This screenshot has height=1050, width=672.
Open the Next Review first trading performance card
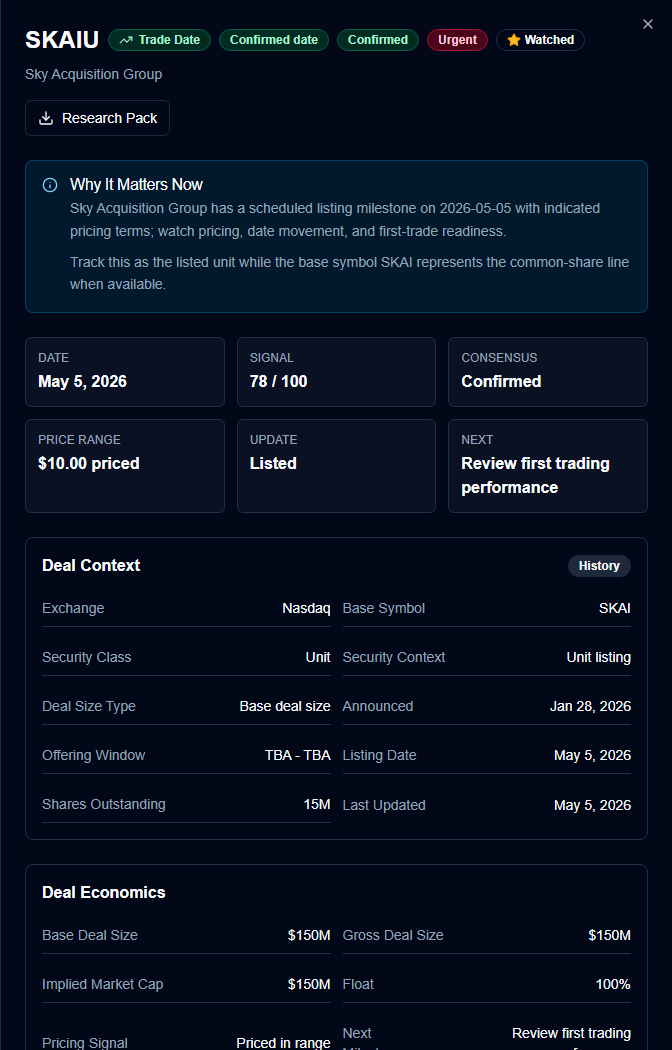(x=548, y=466)
